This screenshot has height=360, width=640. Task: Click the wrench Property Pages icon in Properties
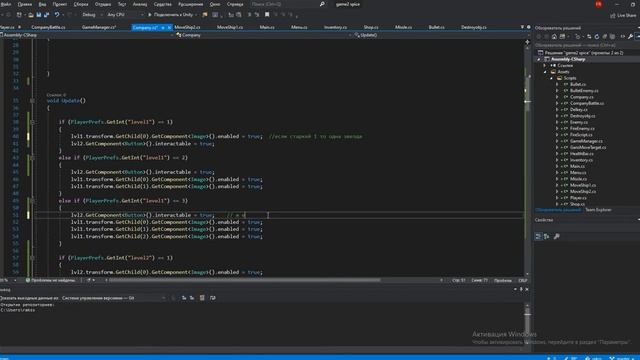tap(557, 236)
